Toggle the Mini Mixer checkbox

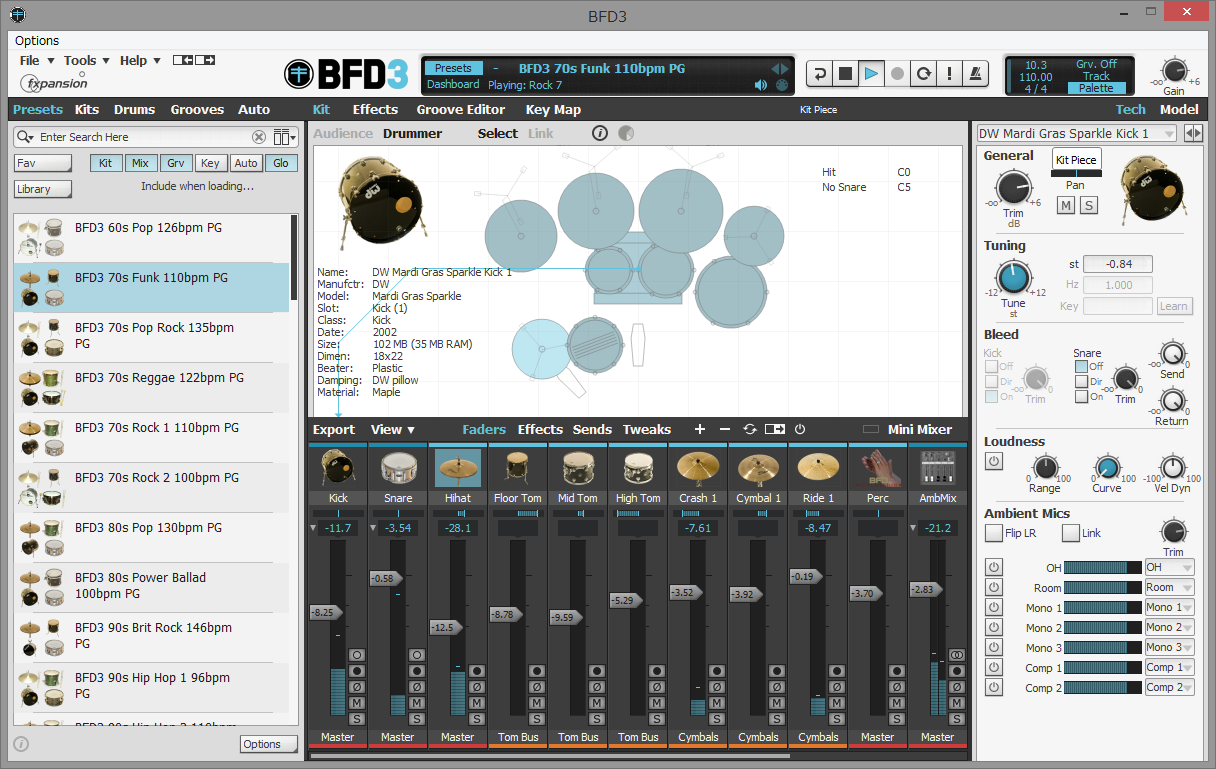871,429
